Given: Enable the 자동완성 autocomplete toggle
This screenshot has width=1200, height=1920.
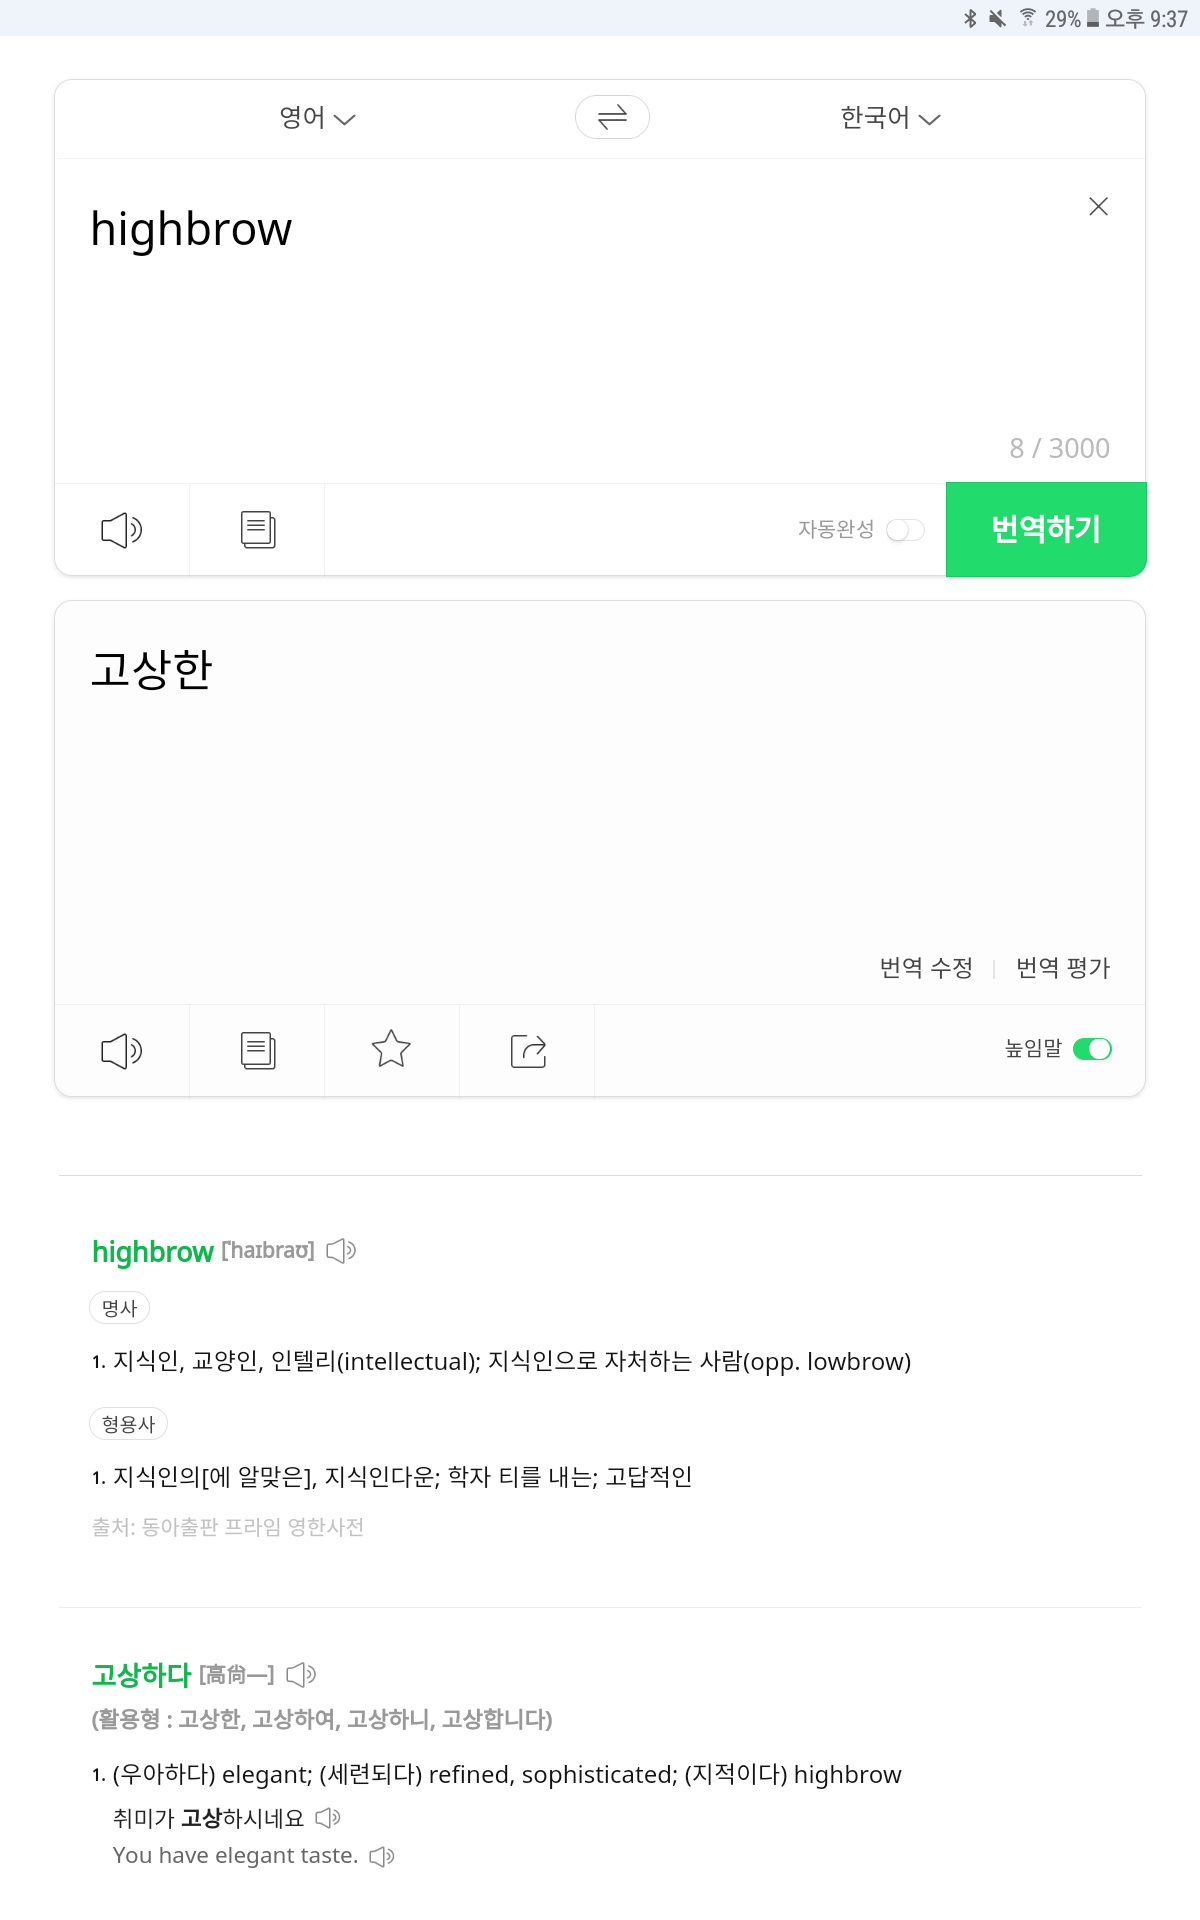Looking at the screenshot, I should click(905, 530).
